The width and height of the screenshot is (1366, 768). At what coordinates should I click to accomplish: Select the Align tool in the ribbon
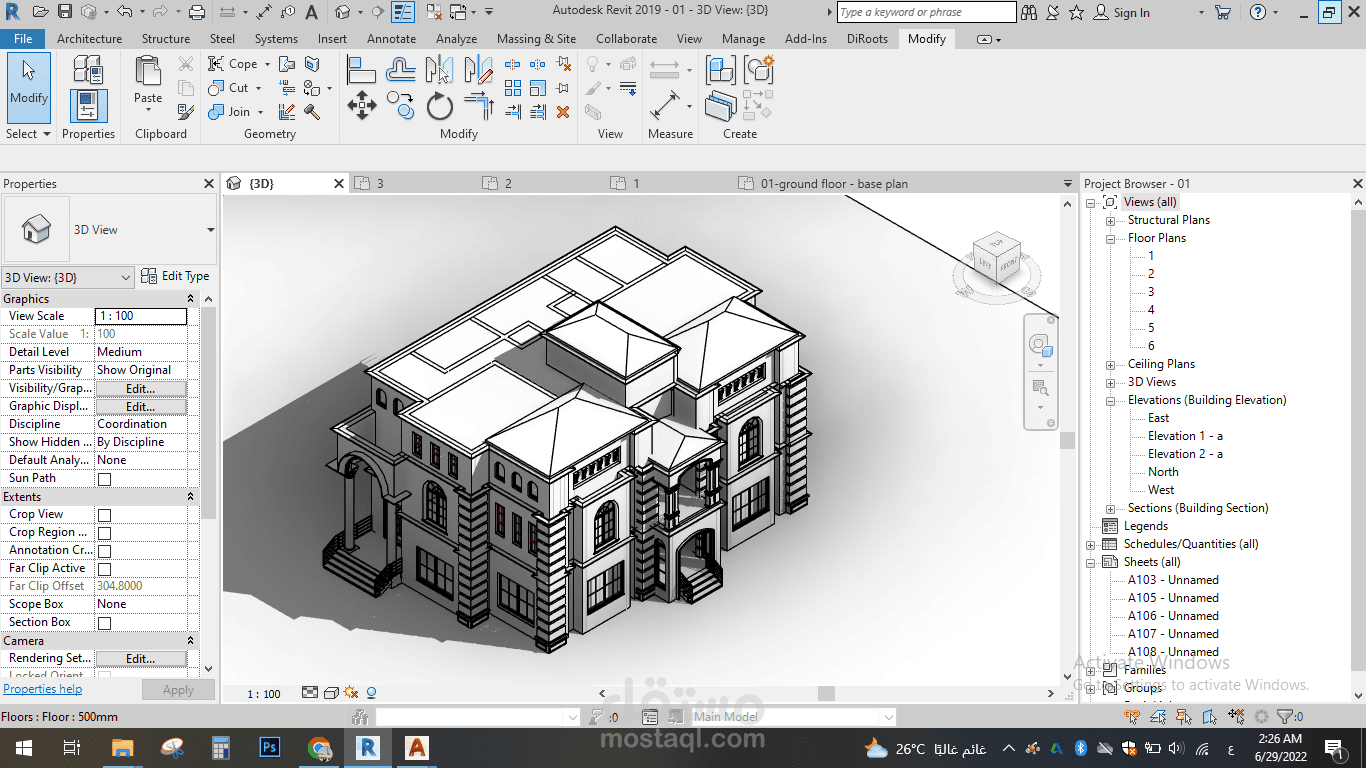click(361, 70)
